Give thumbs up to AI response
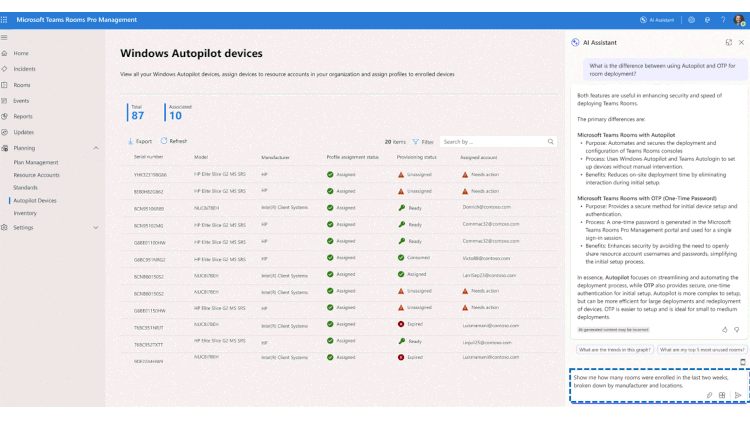 tap(725, 330)
